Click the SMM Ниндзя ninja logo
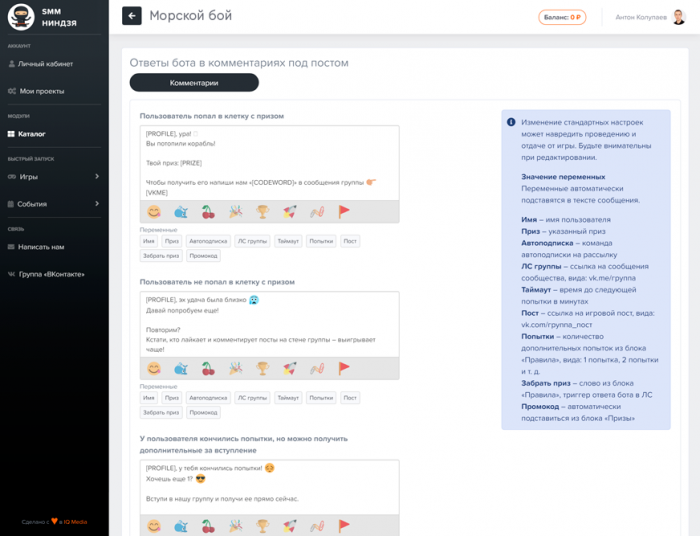 click(x=21, y=16)
